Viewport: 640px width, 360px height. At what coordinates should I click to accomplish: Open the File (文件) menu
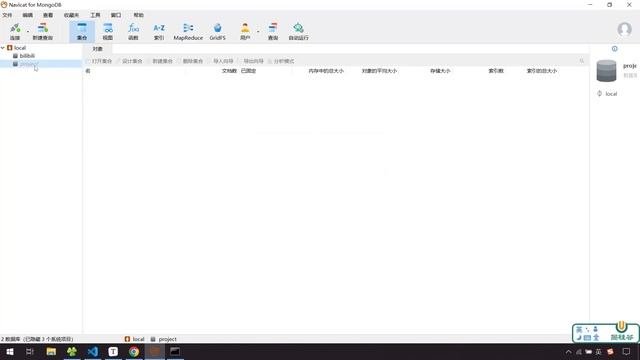pyautogui.click(x=7, y=15)
